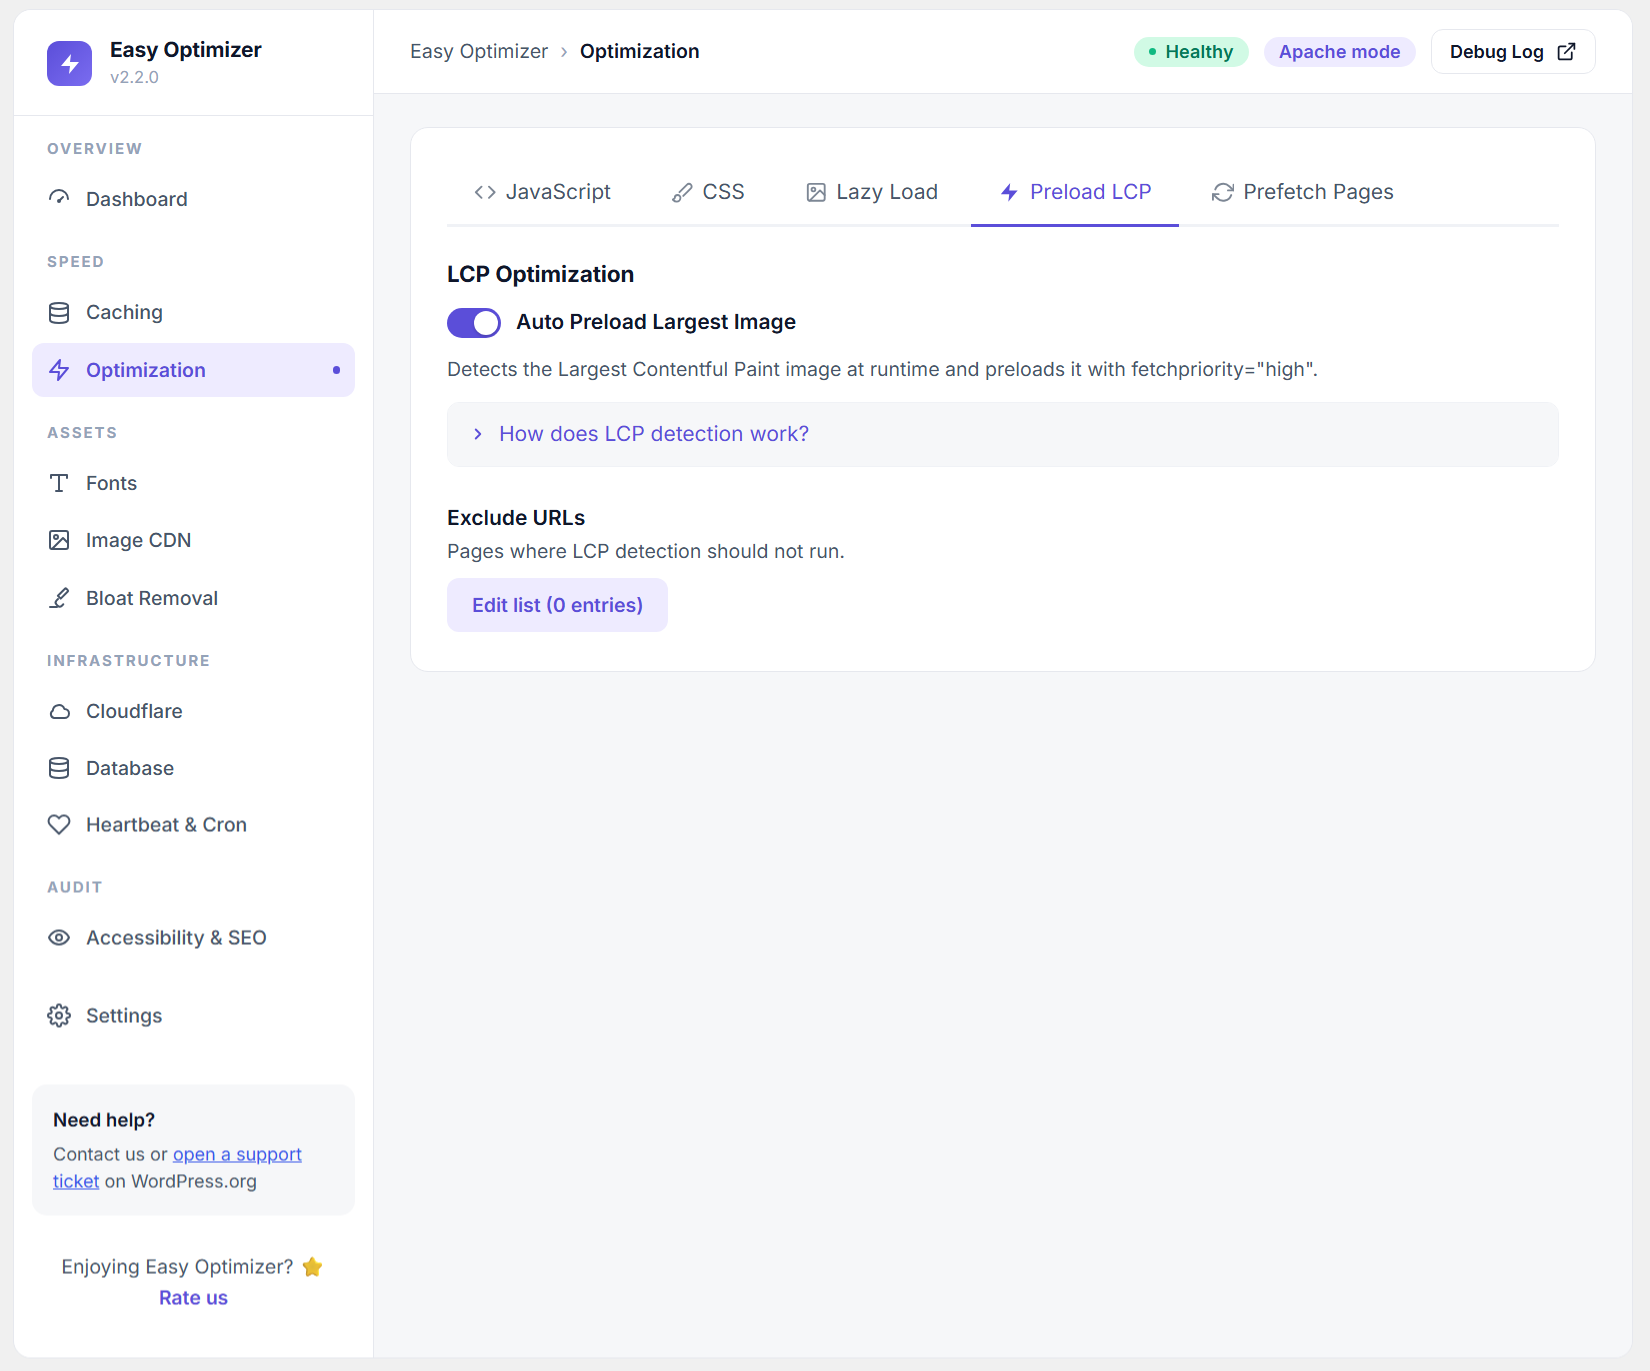Select Optimization sidebar item
Viewport: 1650px width, 1371px height.
(x=193, y=370)
